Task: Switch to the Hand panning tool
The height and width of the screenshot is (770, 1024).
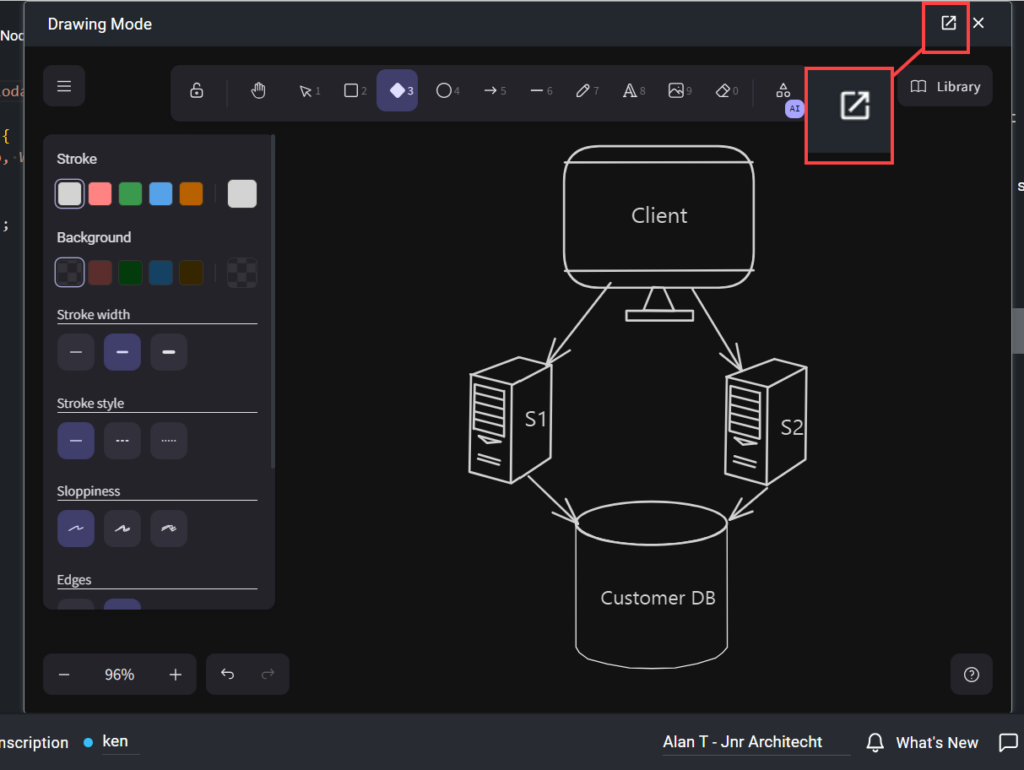Action: pos(258,90)
